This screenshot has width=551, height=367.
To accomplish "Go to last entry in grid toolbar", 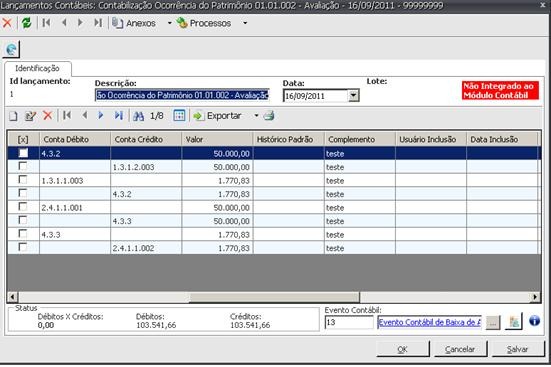I will [x=118, y=115].
